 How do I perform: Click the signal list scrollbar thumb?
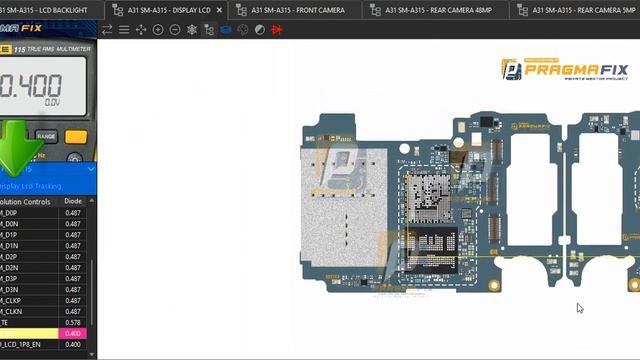pos(91,292)
